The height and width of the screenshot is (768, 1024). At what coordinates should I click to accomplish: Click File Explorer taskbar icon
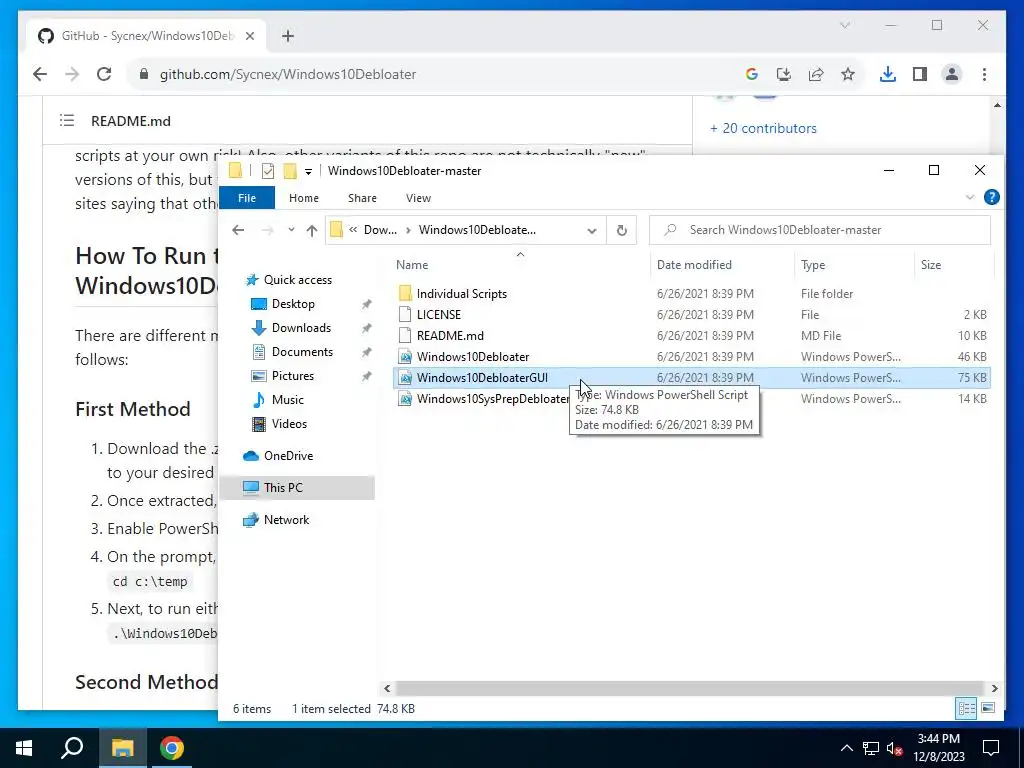tap(122, 748)
